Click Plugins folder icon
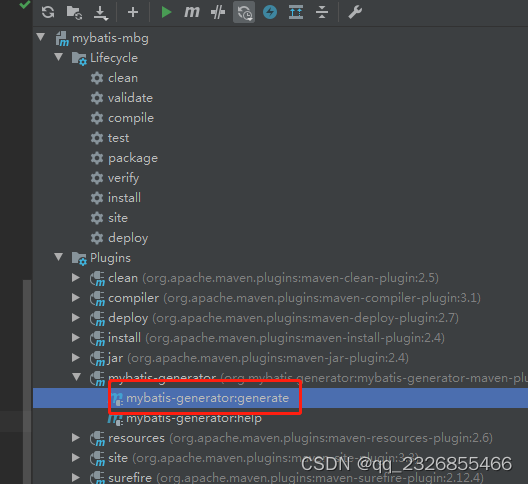Viewport: 528px width, 484px height. [79, 258]
